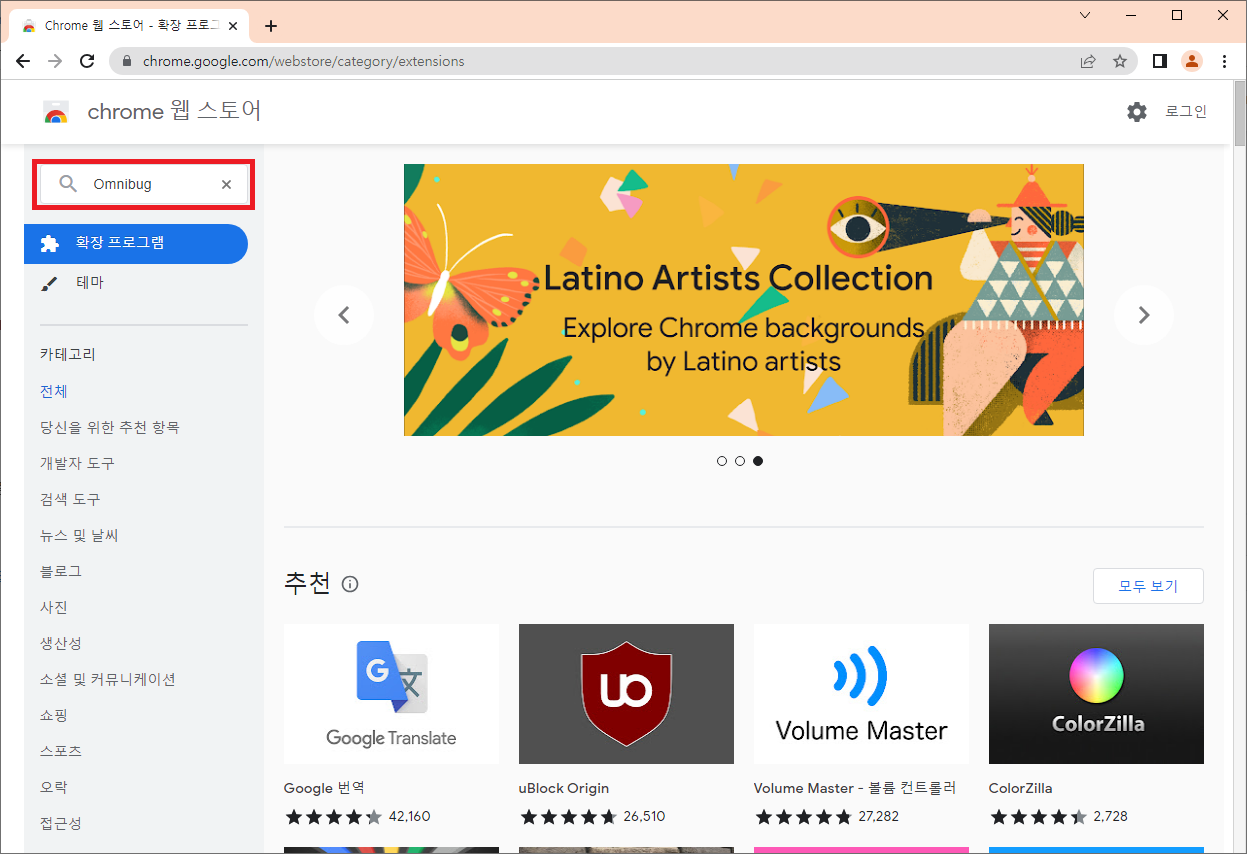Show next carousel banner
This screenshot has height=854, width=1247.
tap(1144, 315)
